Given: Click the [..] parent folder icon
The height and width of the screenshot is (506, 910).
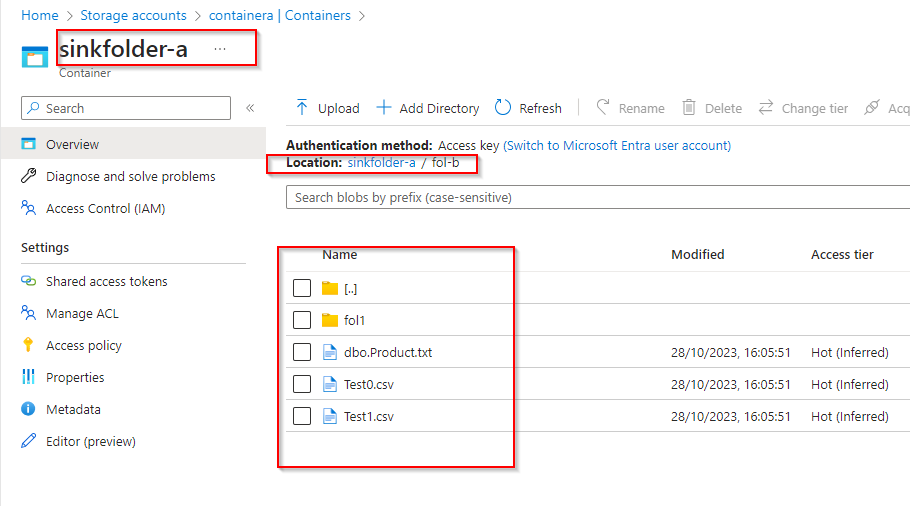Looking at the screenshot, I should coord(330,288).
